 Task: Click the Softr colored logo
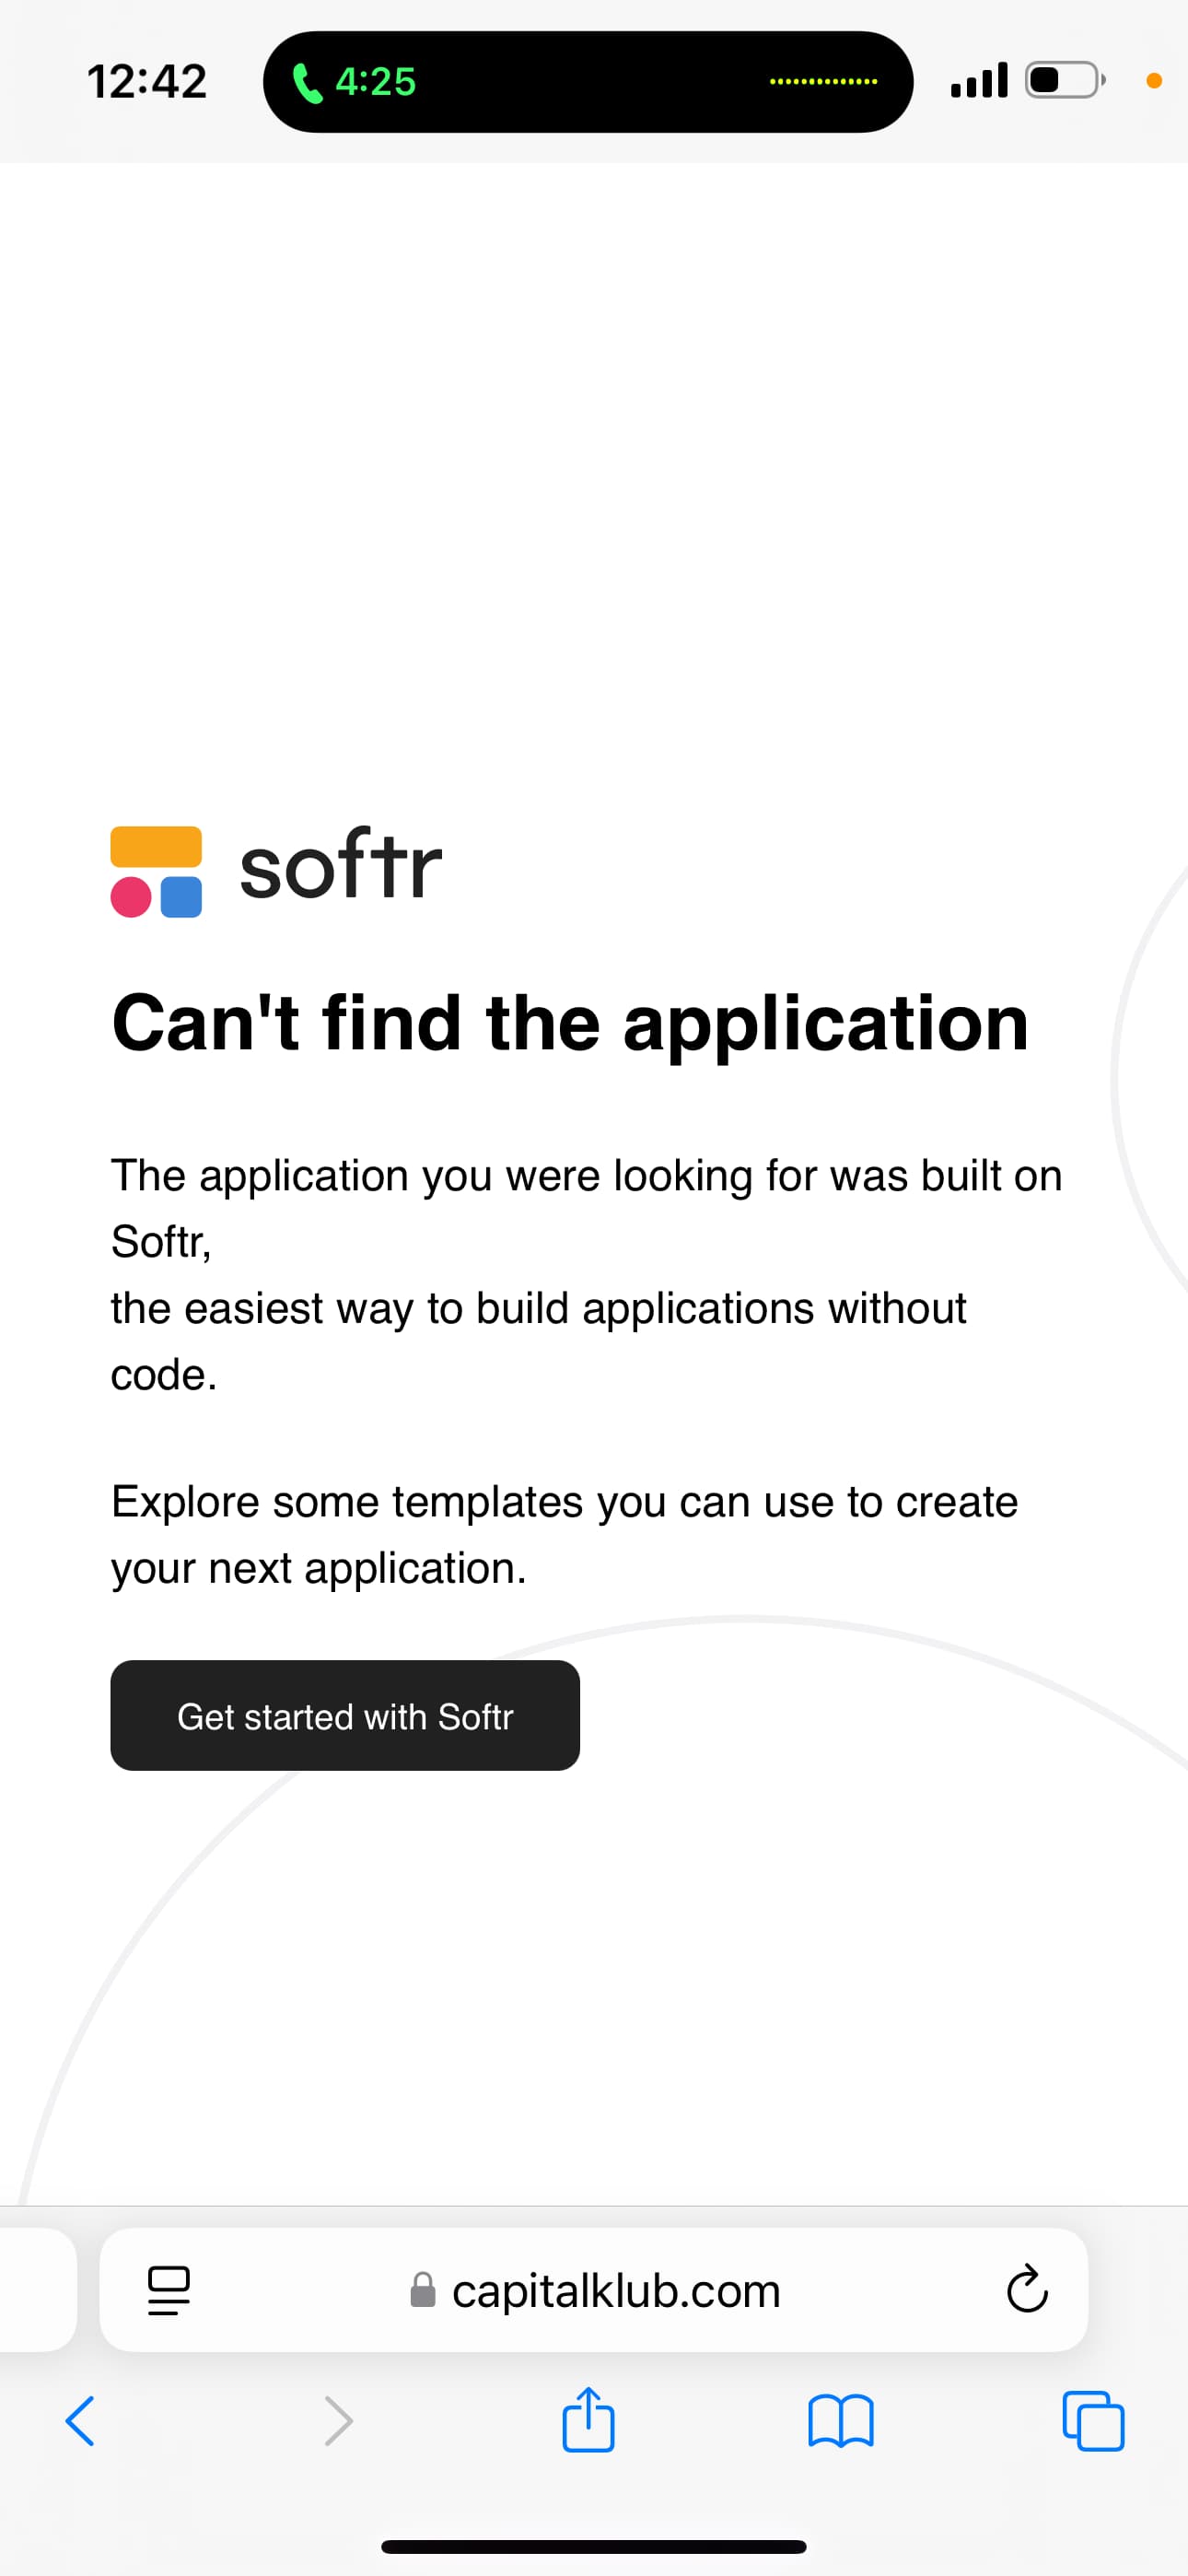[156, 871]
